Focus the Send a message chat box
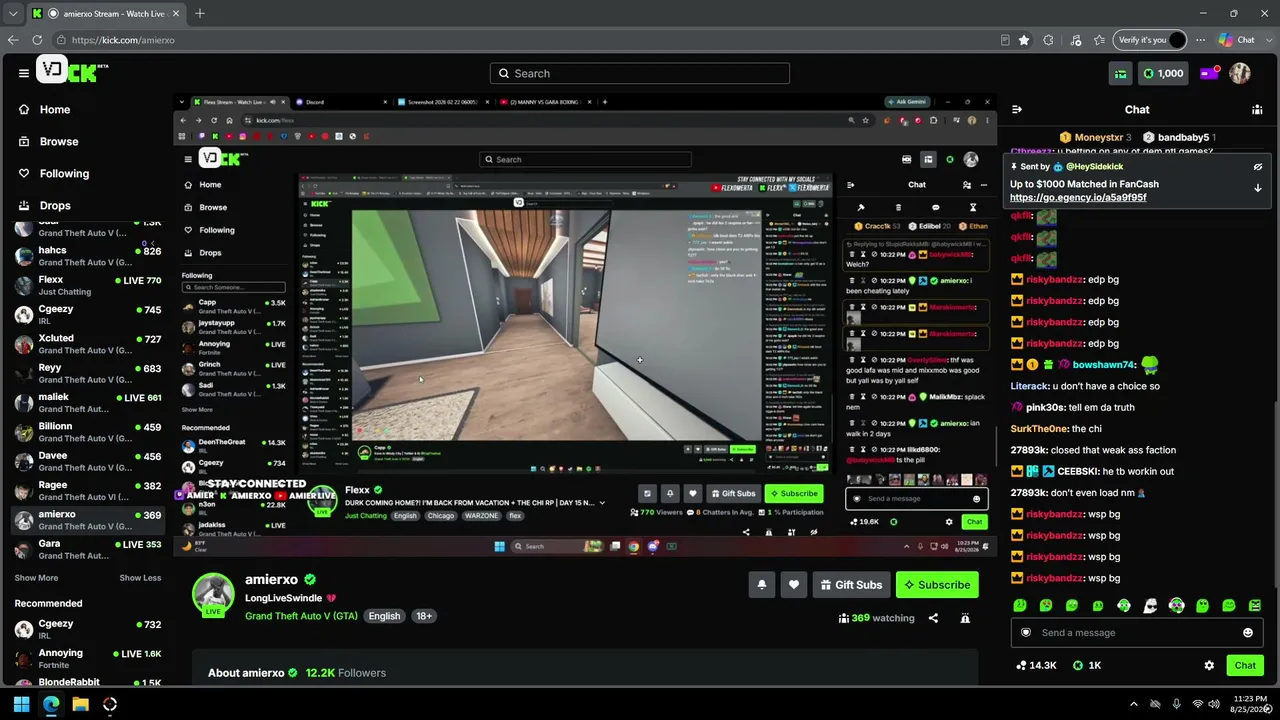1280x720 pixels. coord(1135,633)
